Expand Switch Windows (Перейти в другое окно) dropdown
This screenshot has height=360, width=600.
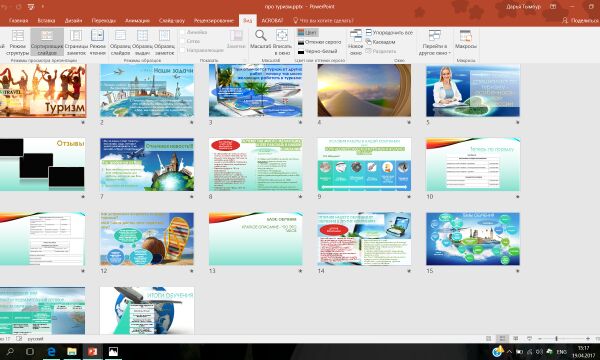pyautogui.click(x=435, y=42)
